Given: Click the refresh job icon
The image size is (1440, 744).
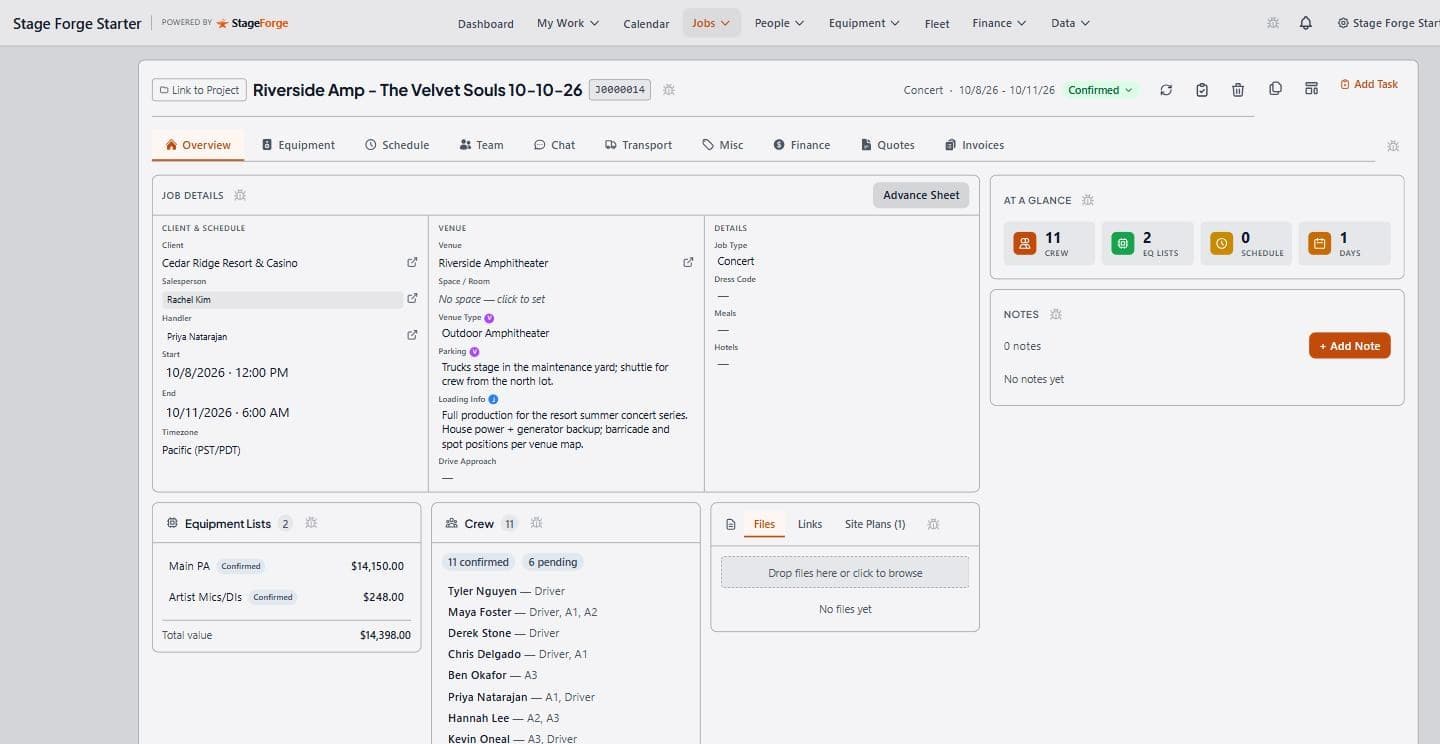Looking at the screenshot, I should click(x=1166, y=90).
